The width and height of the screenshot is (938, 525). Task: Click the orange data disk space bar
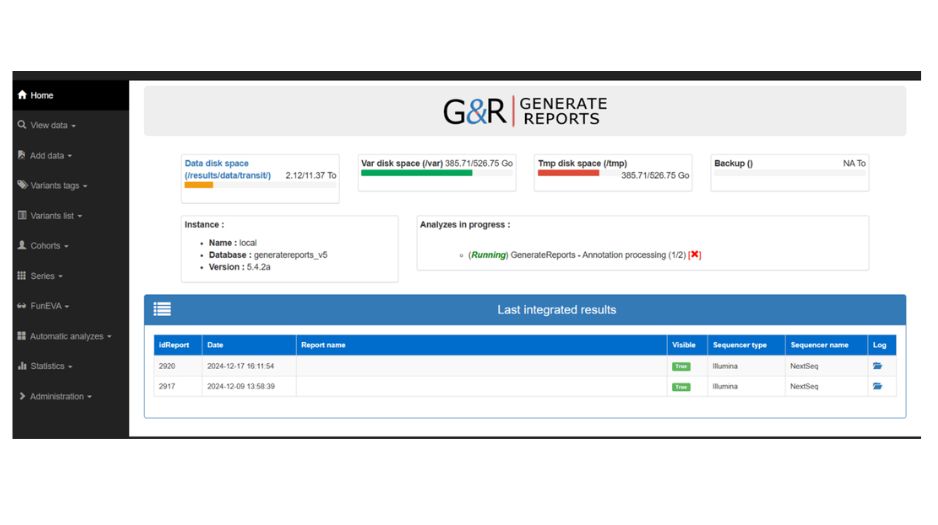pos(199,185)
